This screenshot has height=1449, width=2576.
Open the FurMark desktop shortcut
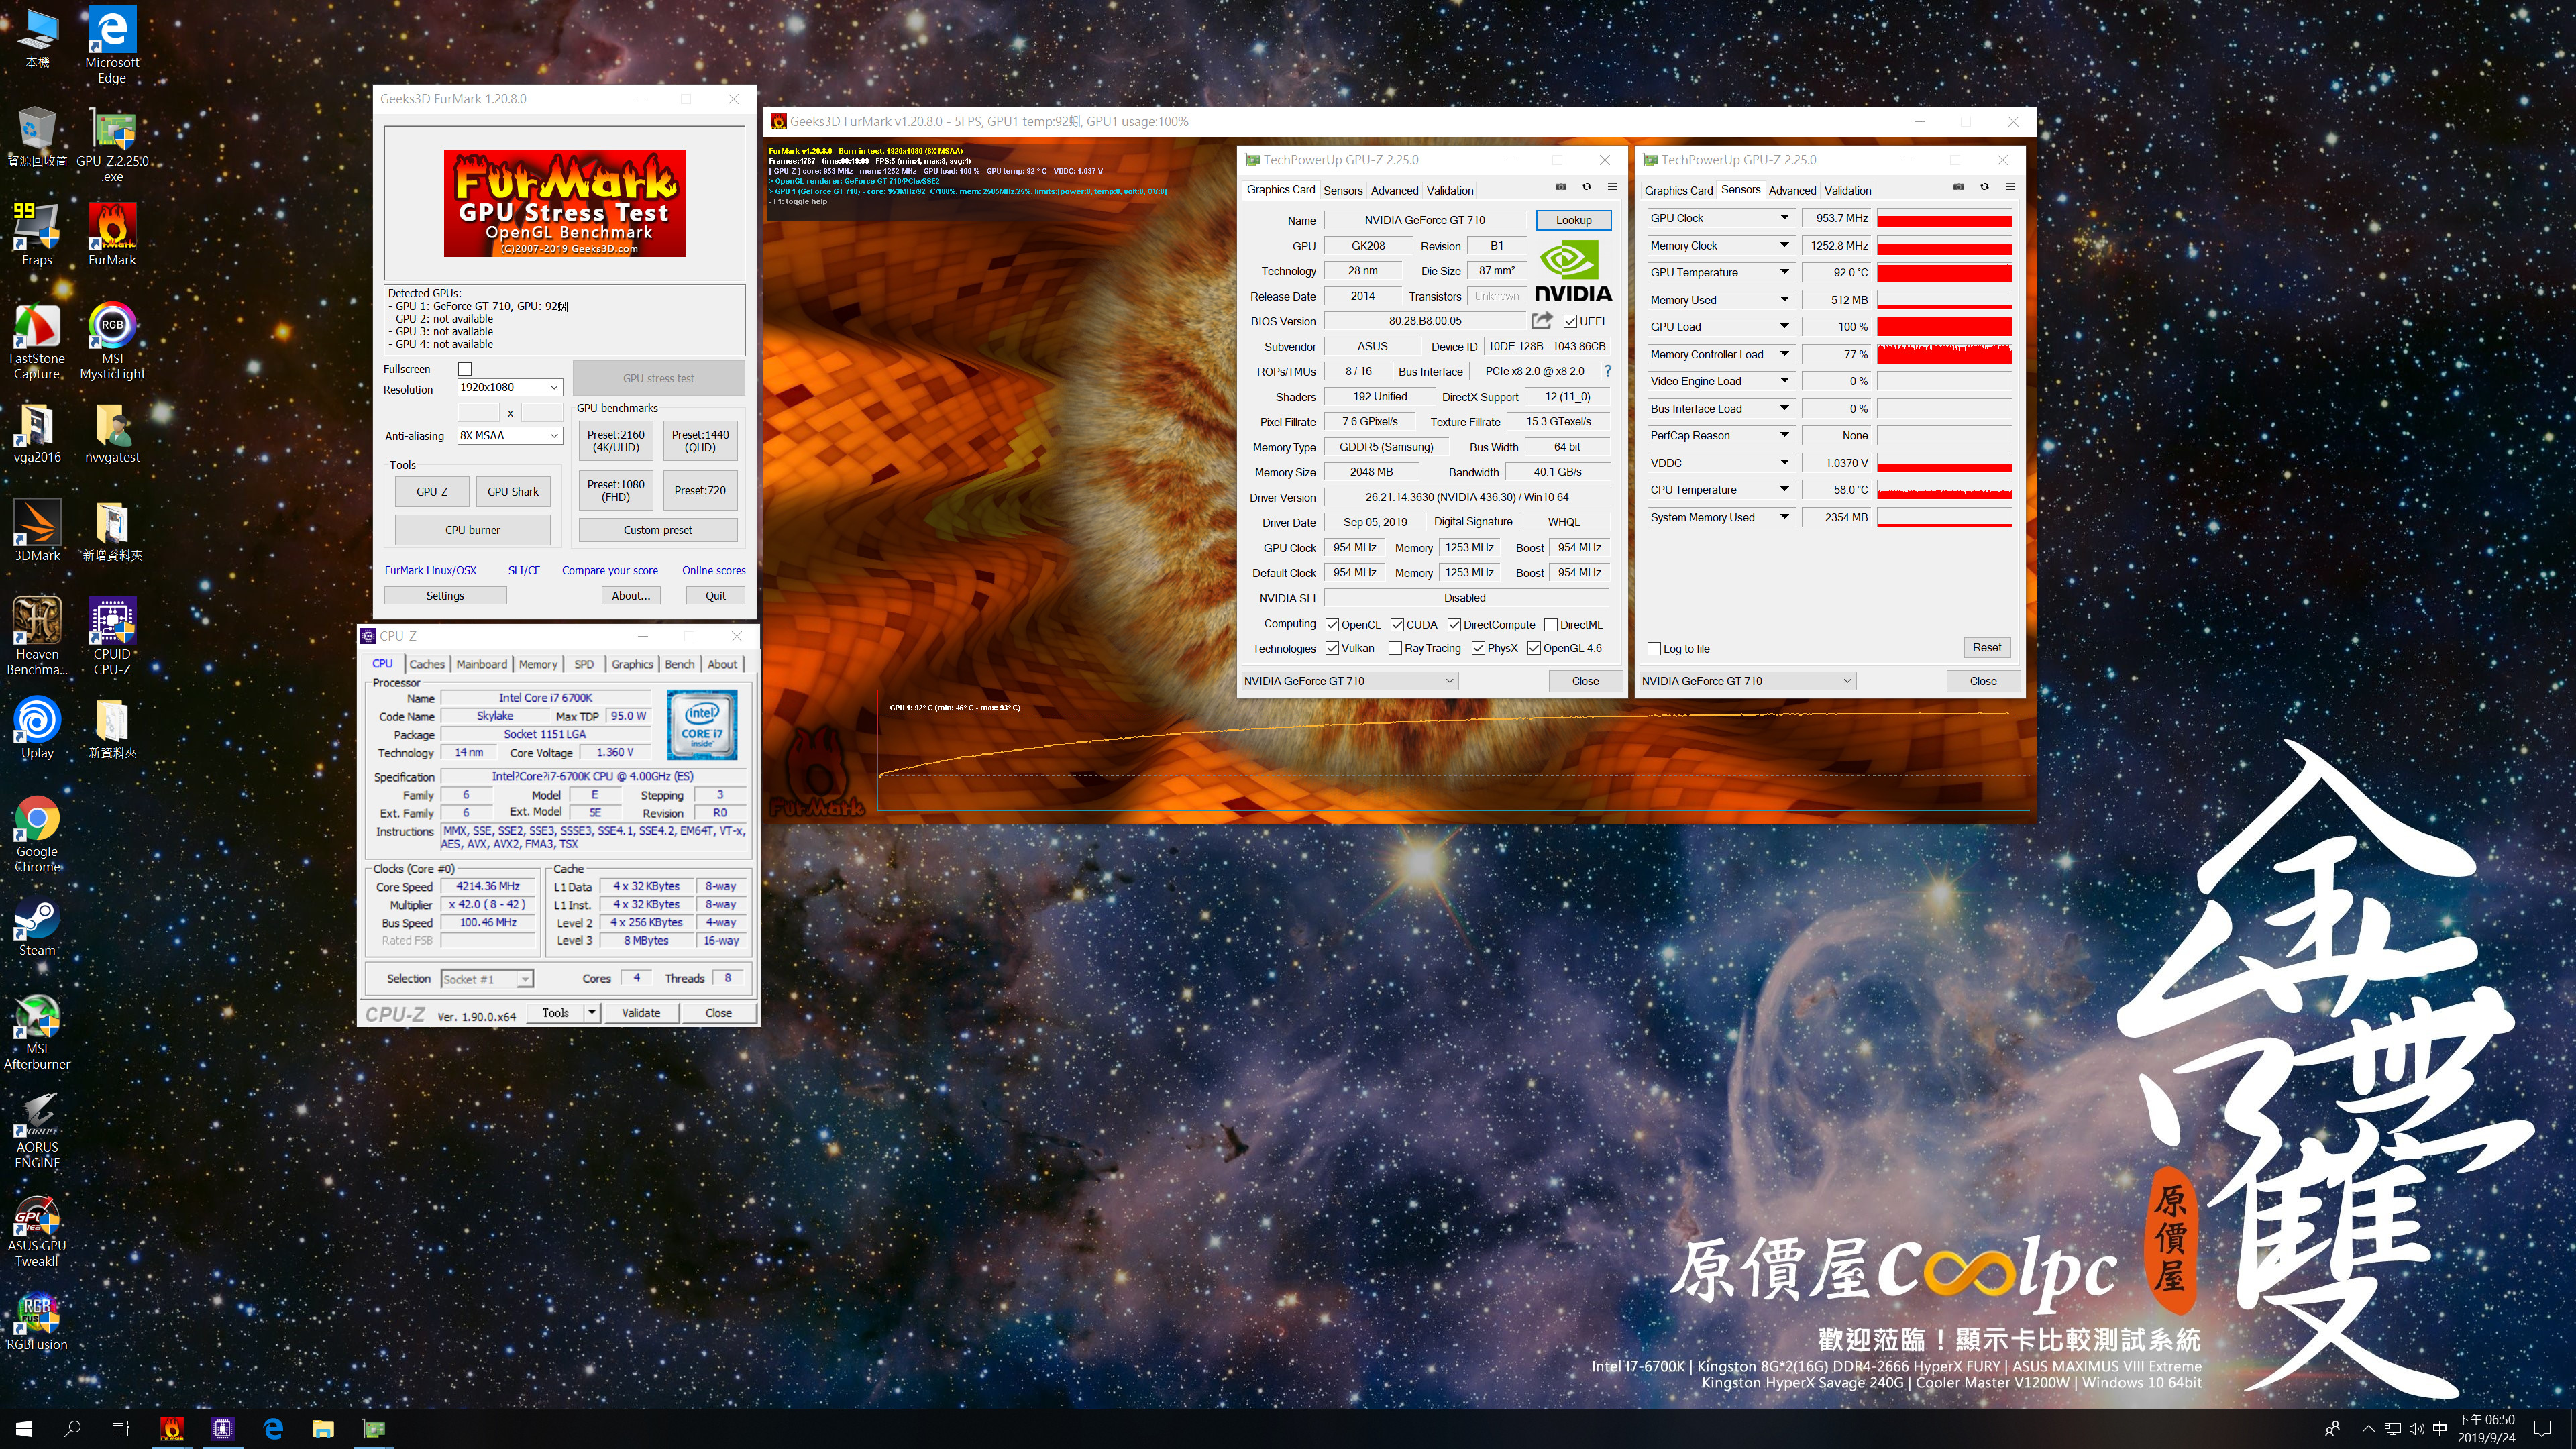[x=112, y=234]
